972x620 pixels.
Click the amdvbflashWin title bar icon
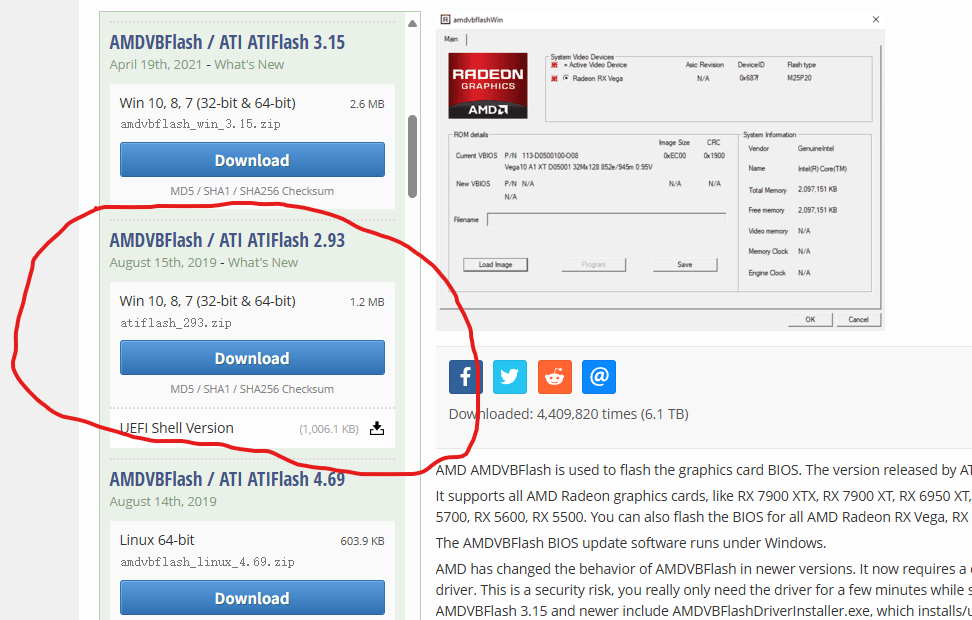(x=445, y=20)
